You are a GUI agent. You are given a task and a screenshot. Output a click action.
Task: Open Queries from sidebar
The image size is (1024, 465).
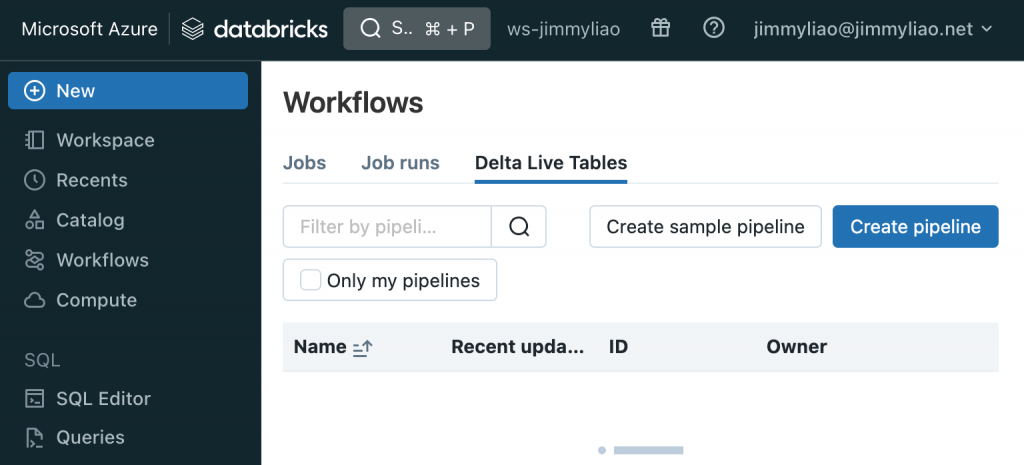coord(90,437)
